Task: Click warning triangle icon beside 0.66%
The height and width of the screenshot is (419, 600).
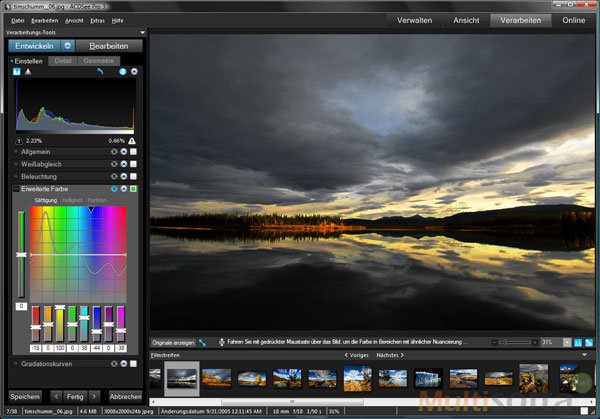Action: 132,140
